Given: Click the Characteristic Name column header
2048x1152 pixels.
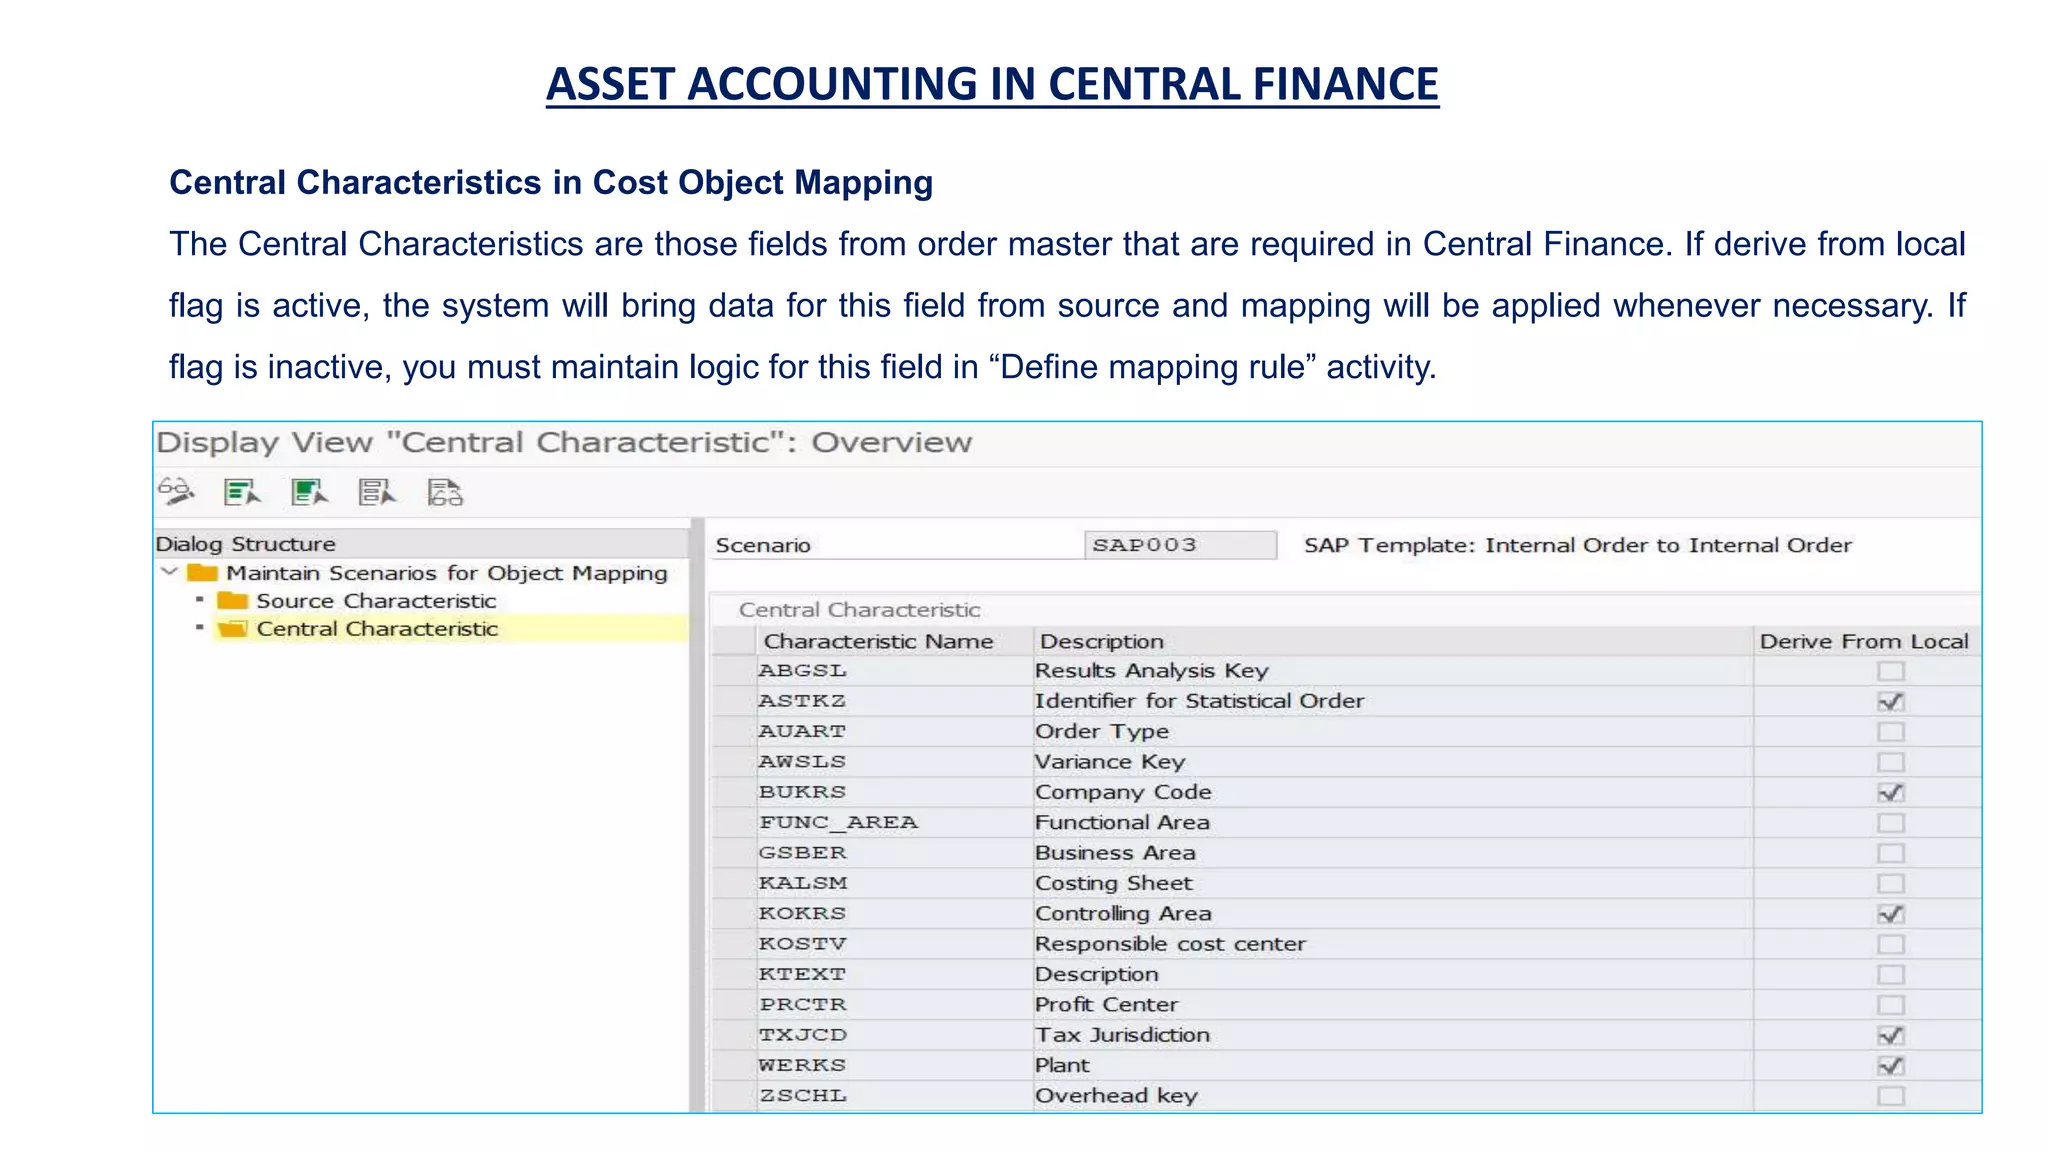Looking at the screenshot, I should pos(894,641).
